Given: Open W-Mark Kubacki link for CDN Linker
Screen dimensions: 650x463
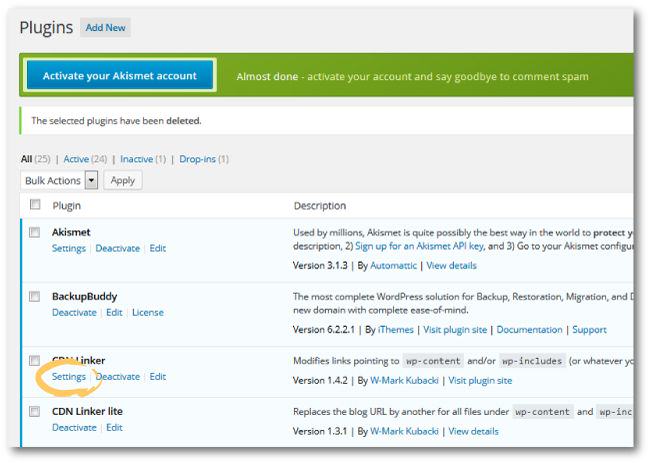Looking at the screenshot, I should [x=404, y=381].
